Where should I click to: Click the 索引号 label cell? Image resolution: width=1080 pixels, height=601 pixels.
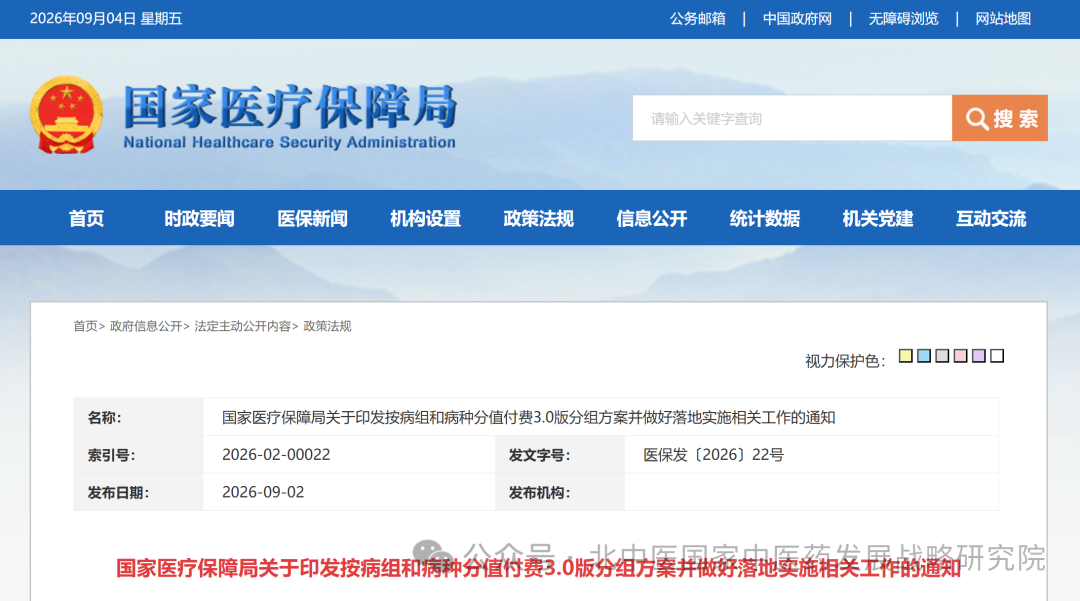138,455
